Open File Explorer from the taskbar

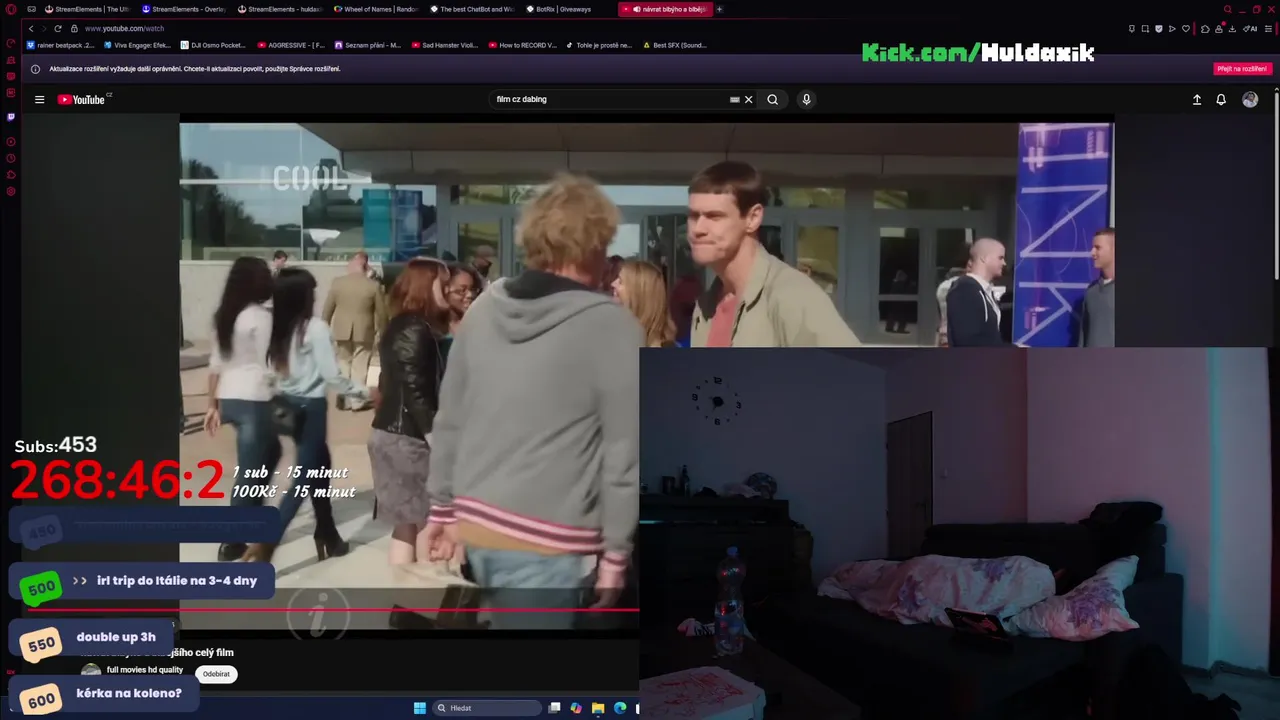[x=598, y=708]
